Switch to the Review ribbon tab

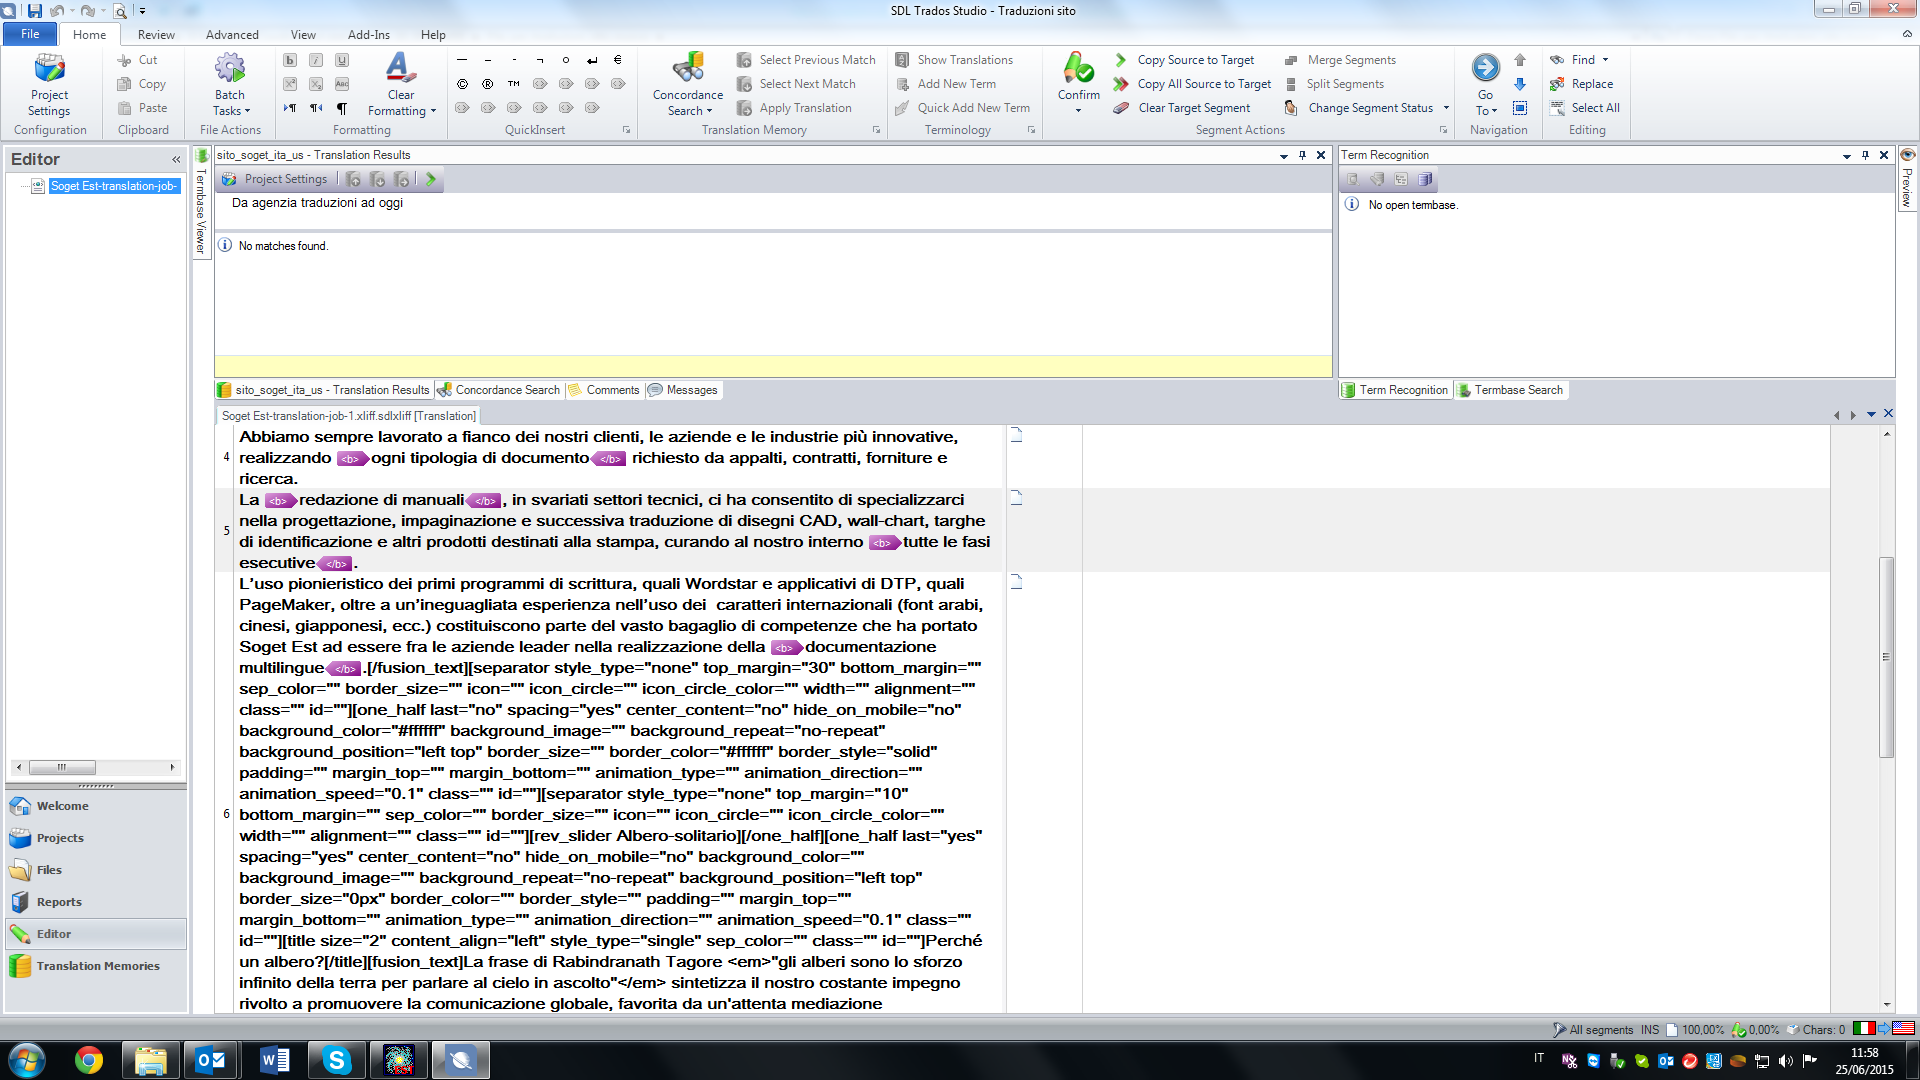tap(156, 35)
